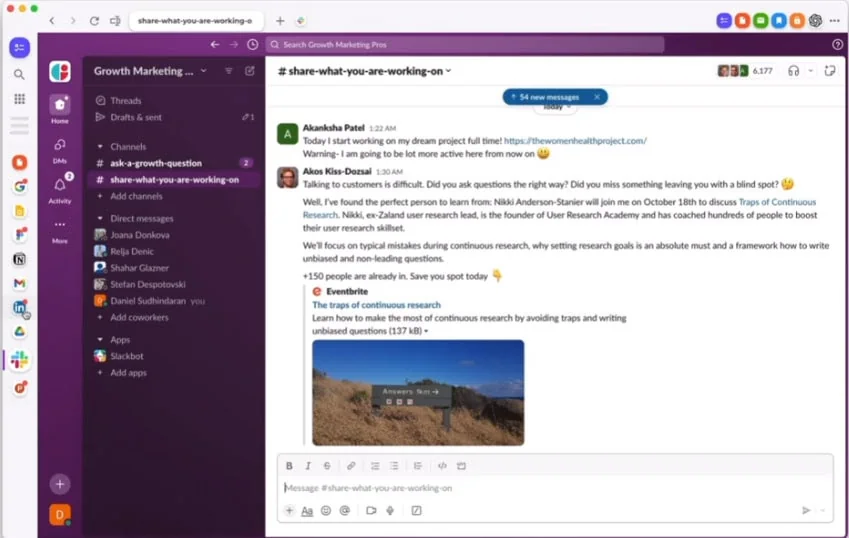Send the message with the arrow icon
Image resolution: width=849 pixels, height=538 pixels.
click(806, 510)
